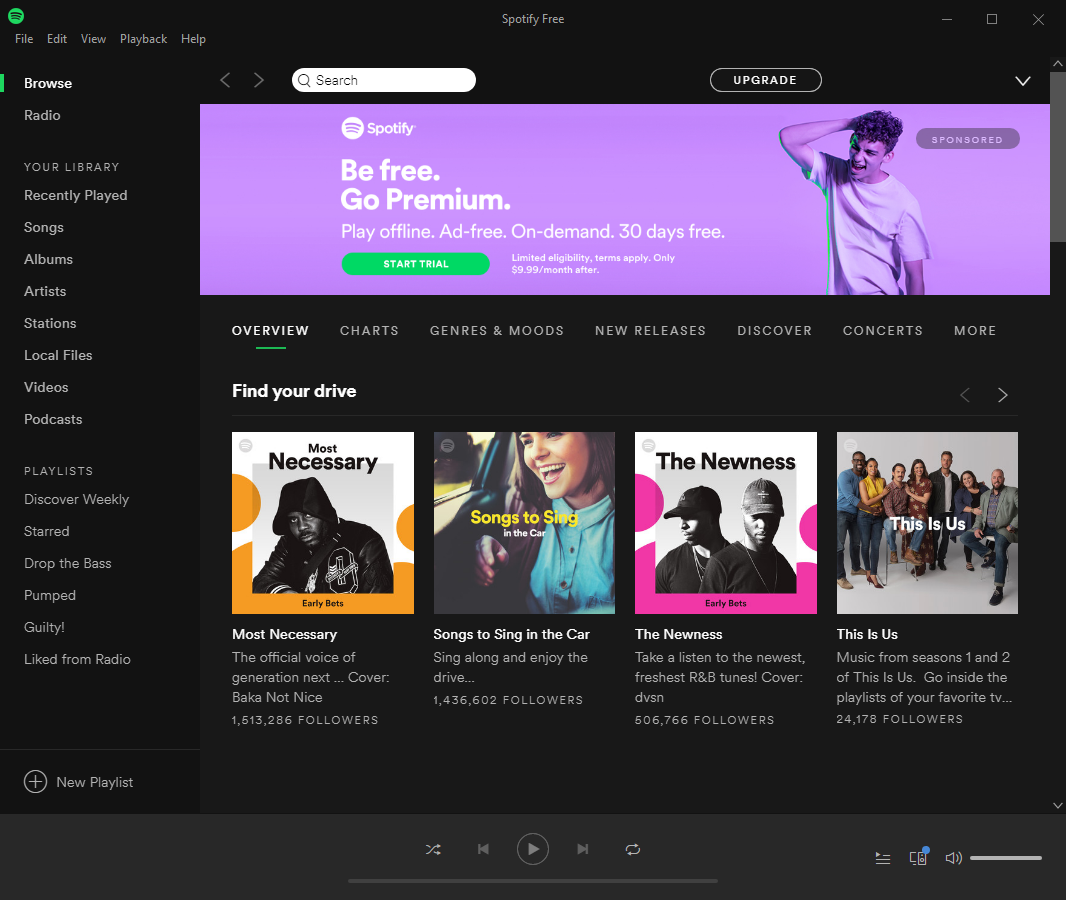
Task: Open the play queue
Action: click(x=882, y=857)
